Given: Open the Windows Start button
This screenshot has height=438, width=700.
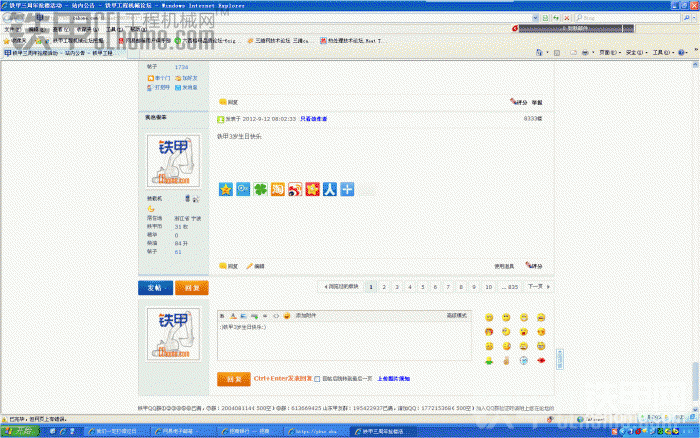Looking at the screenshot, I should [17, 430].
